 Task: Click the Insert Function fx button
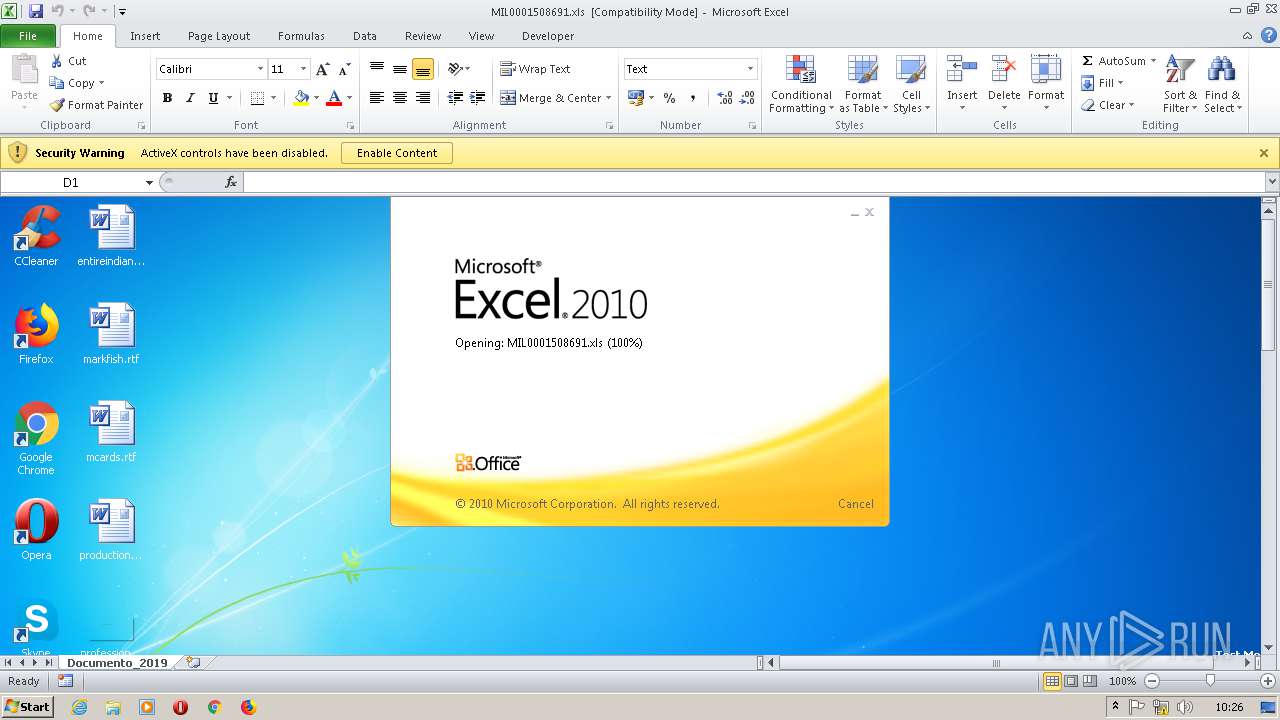tap(231, 182)
